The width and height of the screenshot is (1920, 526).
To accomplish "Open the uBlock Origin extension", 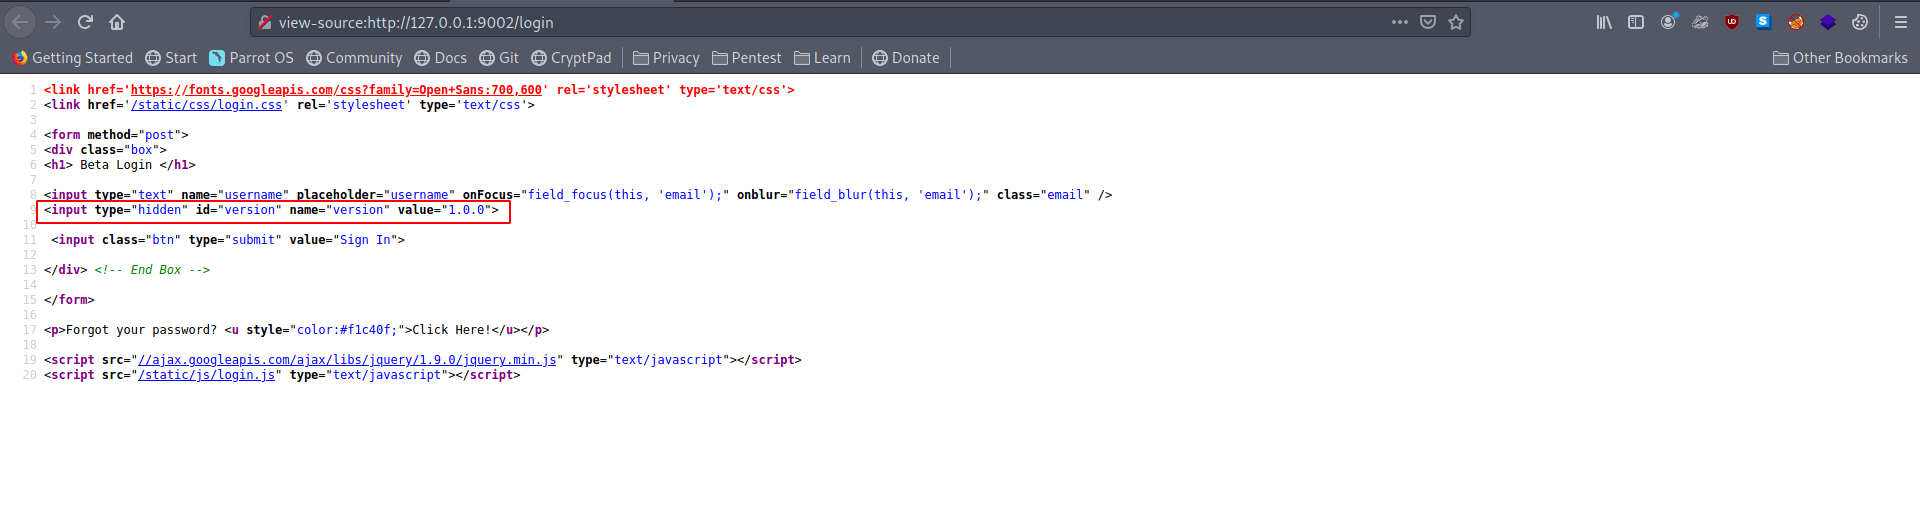I will [1732, 22].
